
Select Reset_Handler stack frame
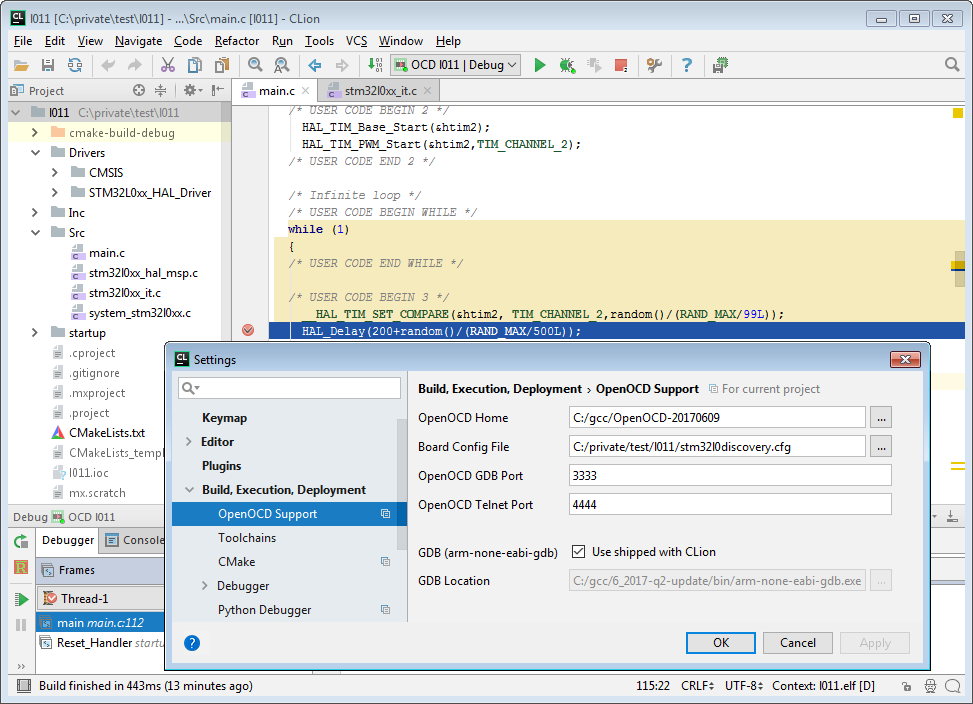point(101,643)
